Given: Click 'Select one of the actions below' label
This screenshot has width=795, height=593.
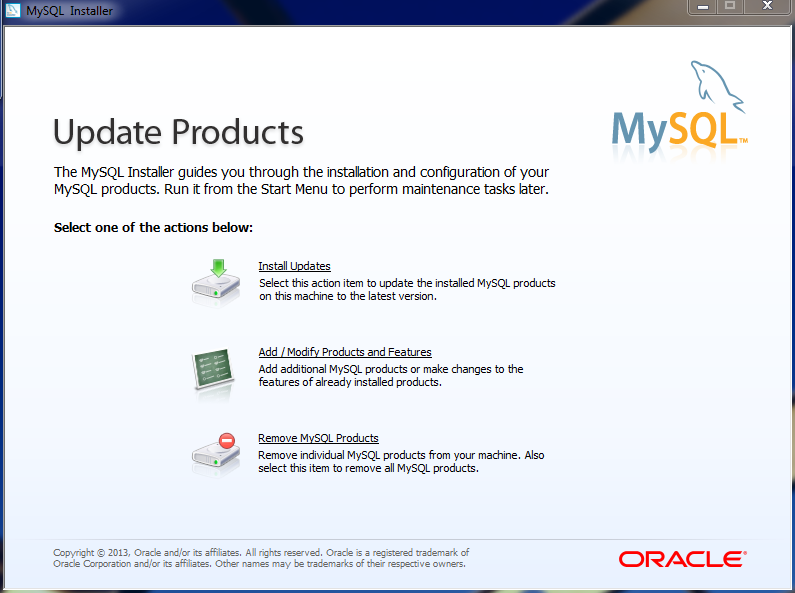Looking at the screenshot, I should pos(153,227).
